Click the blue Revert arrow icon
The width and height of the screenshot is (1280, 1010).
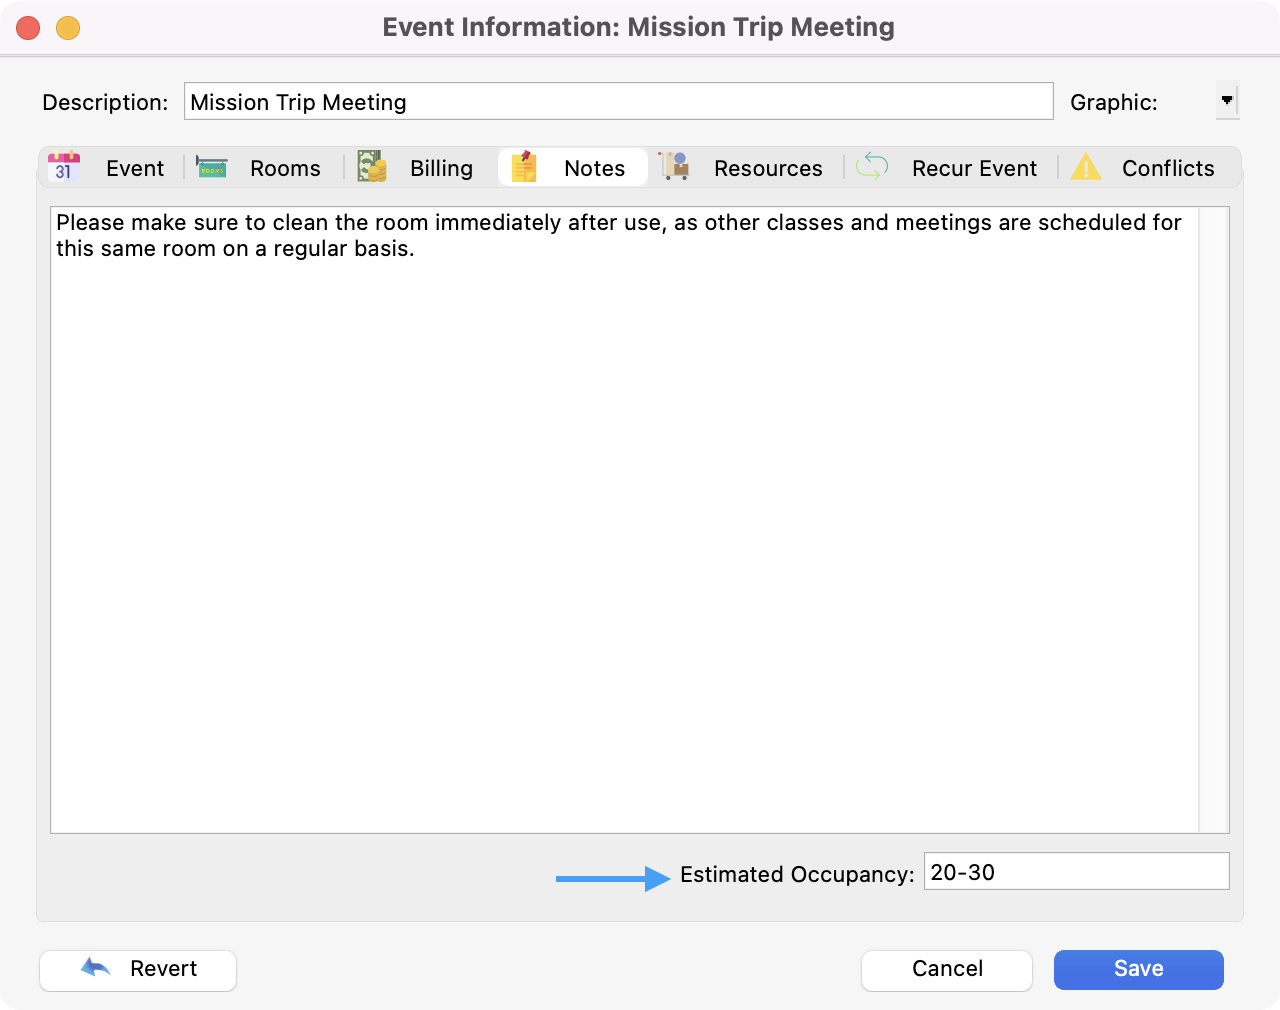(x=96, y=968)
